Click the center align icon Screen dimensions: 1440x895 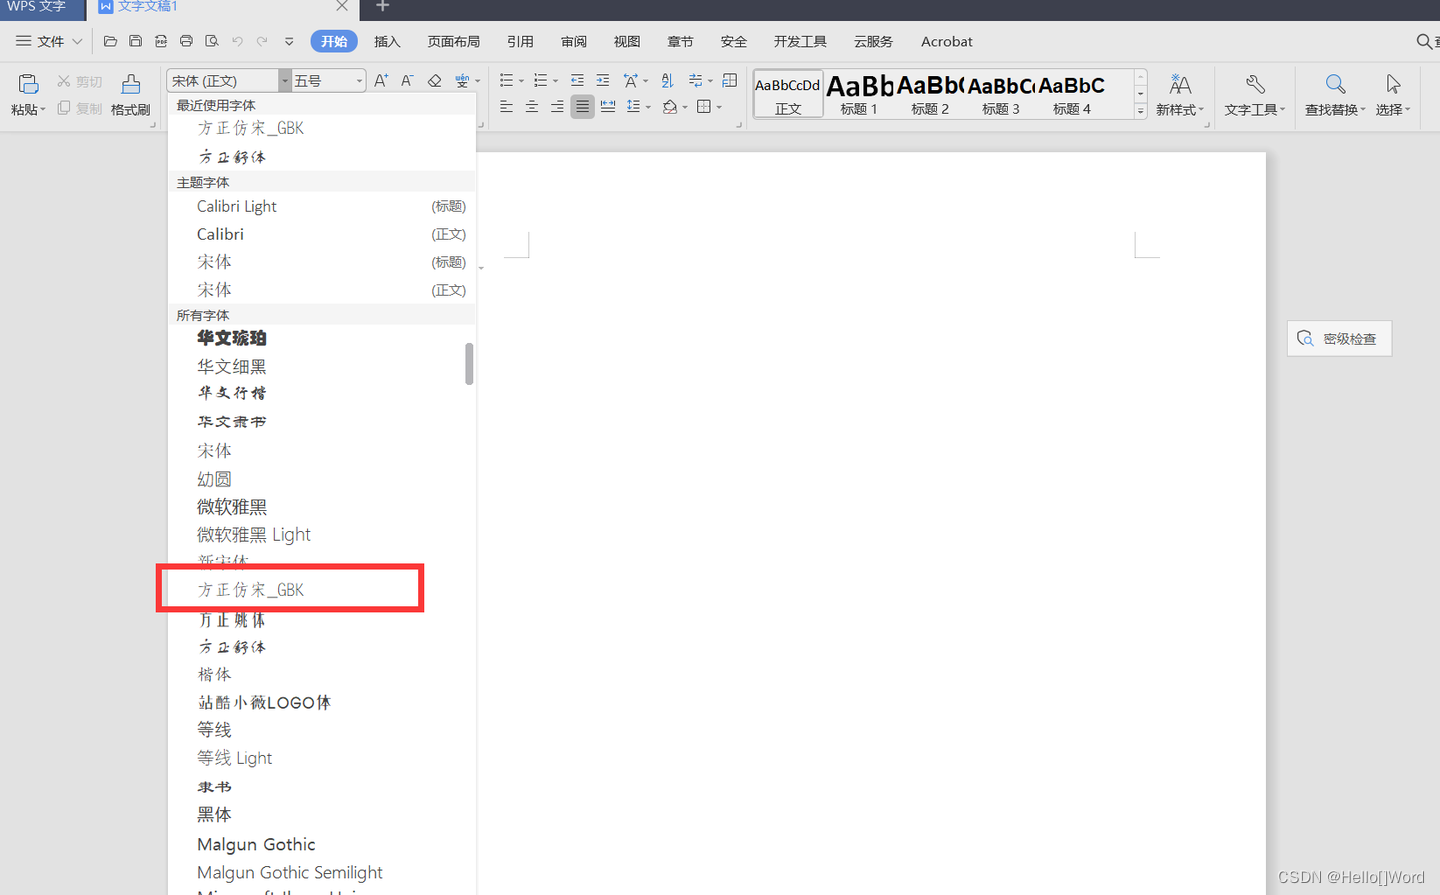pos(531,106)
